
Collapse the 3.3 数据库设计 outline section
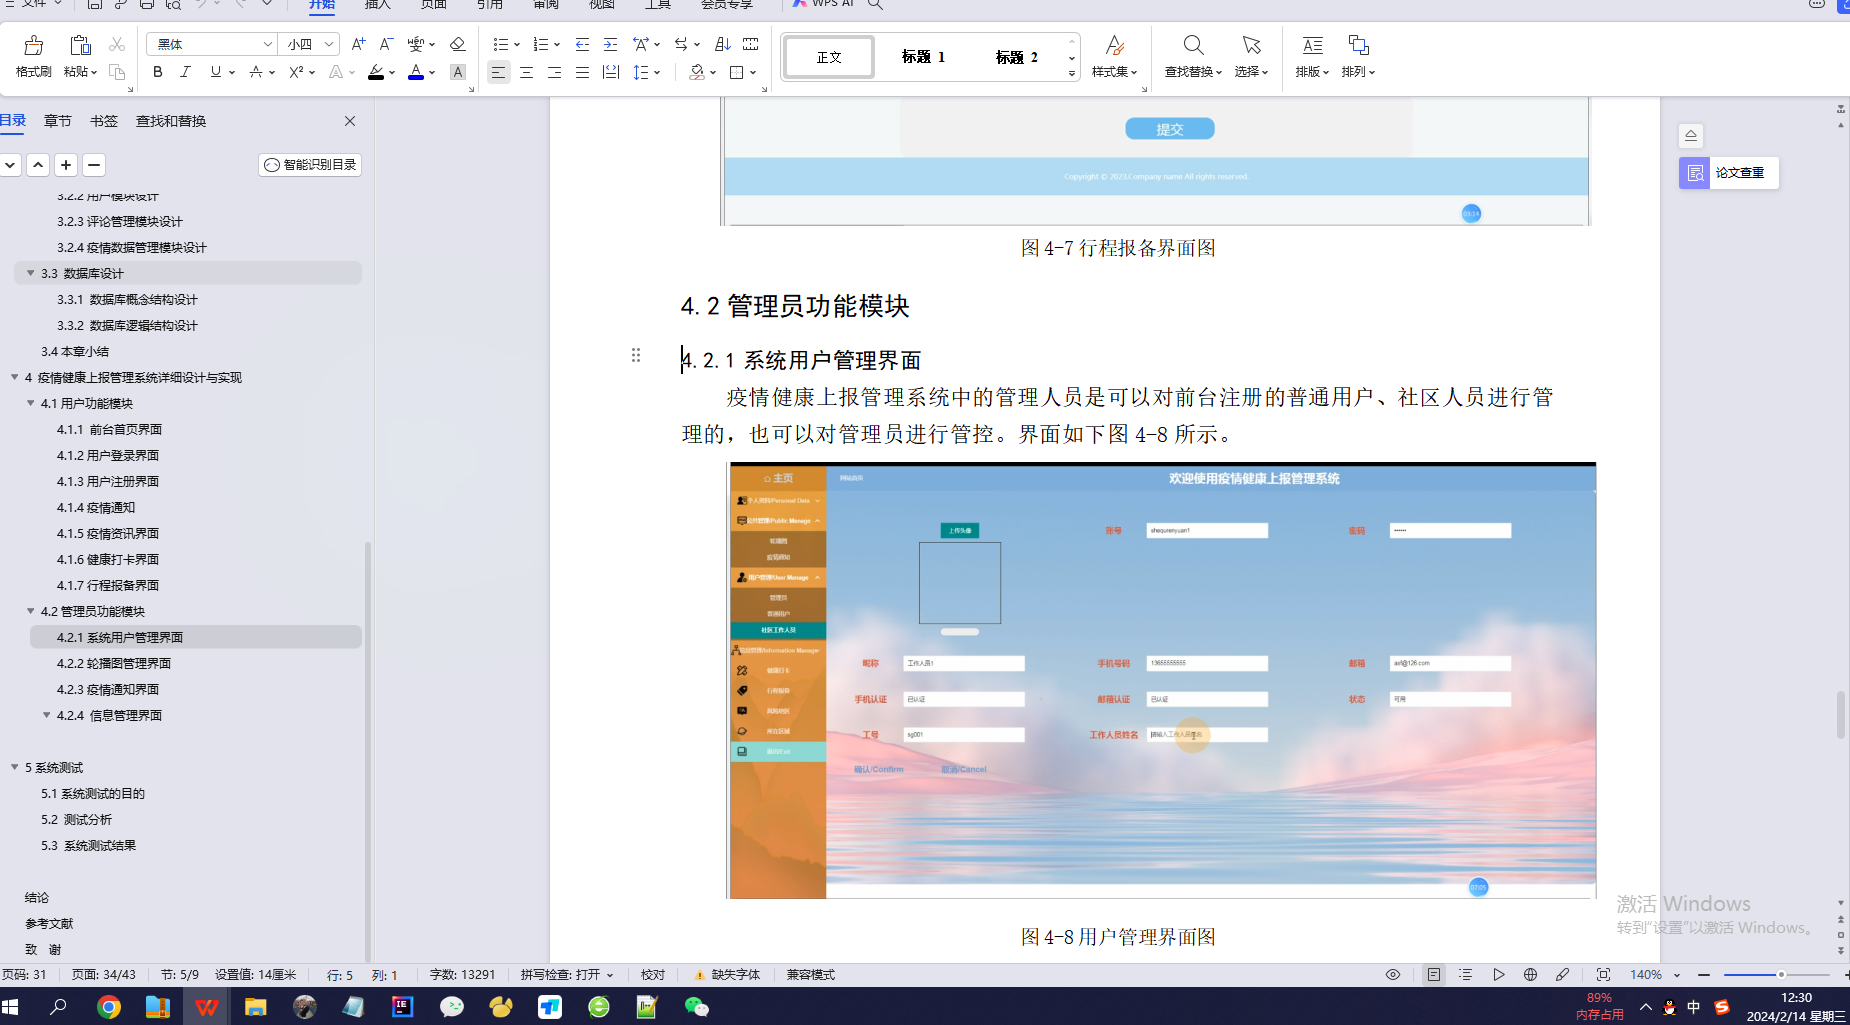pyautogui.click(x=30, y=272)
